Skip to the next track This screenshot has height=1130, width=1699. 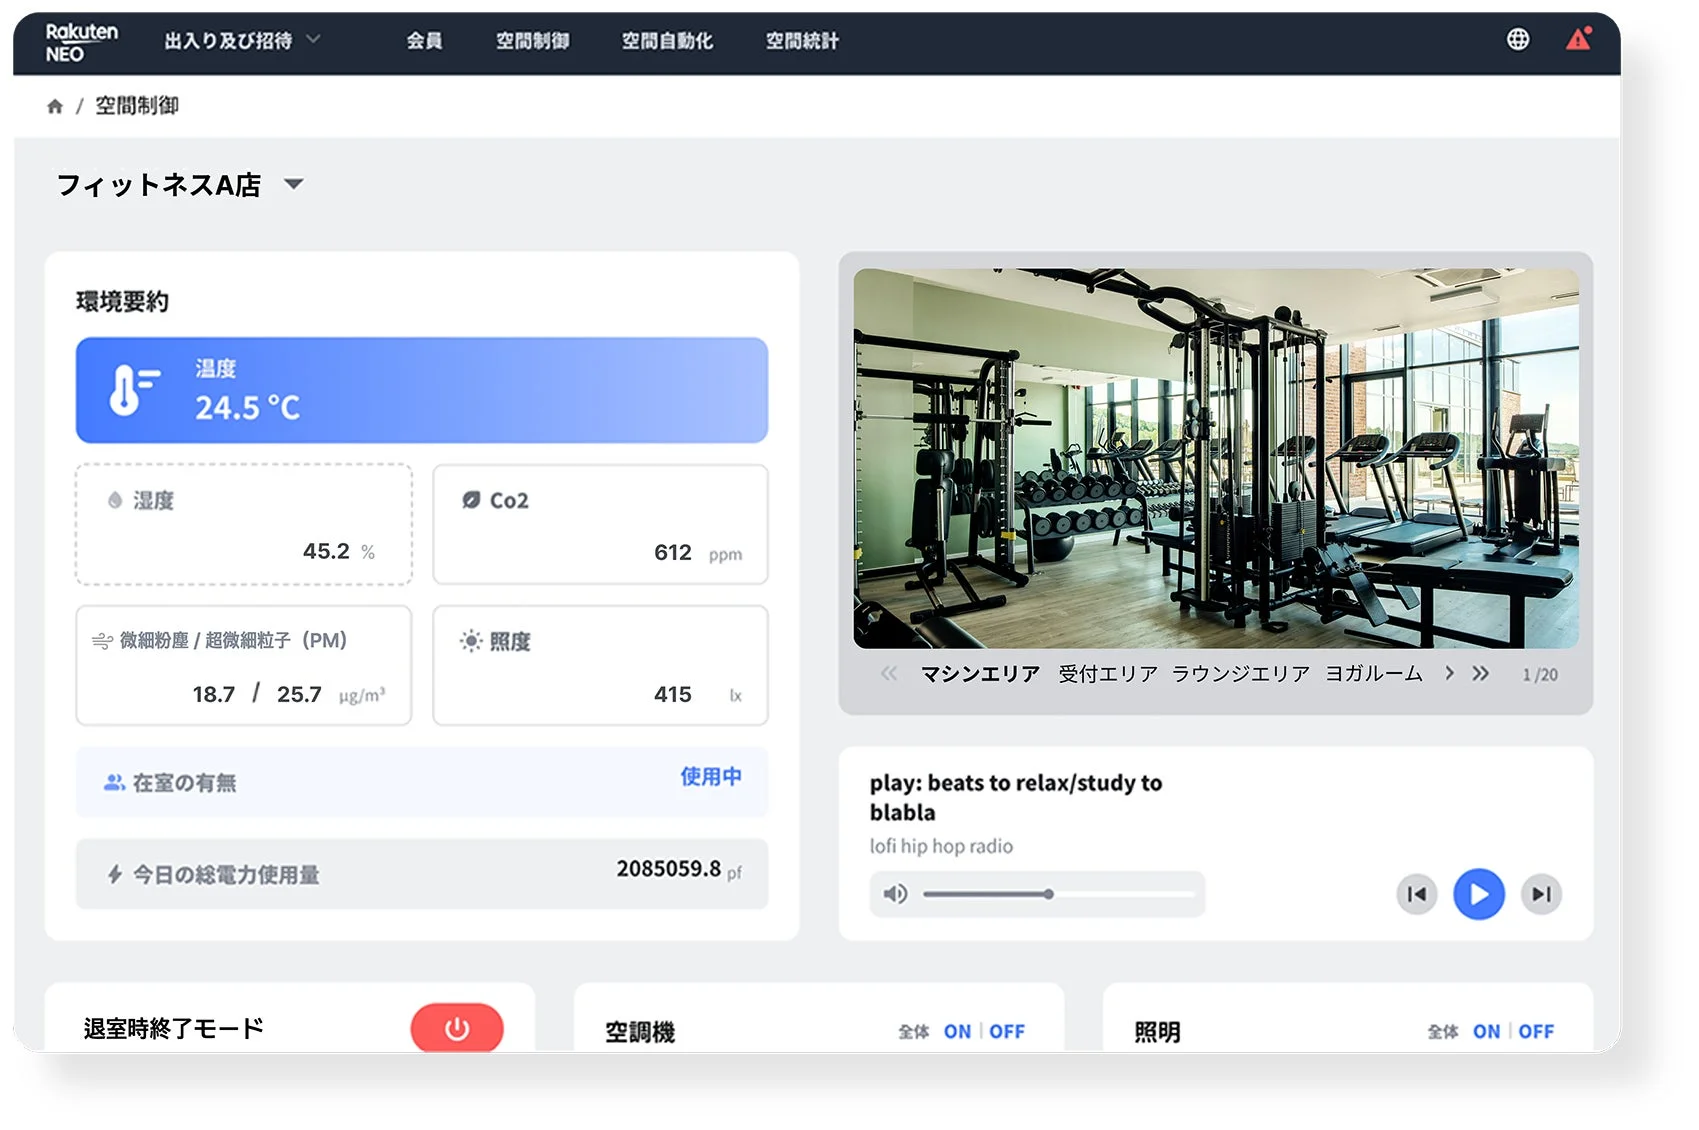coord(1541,894)
